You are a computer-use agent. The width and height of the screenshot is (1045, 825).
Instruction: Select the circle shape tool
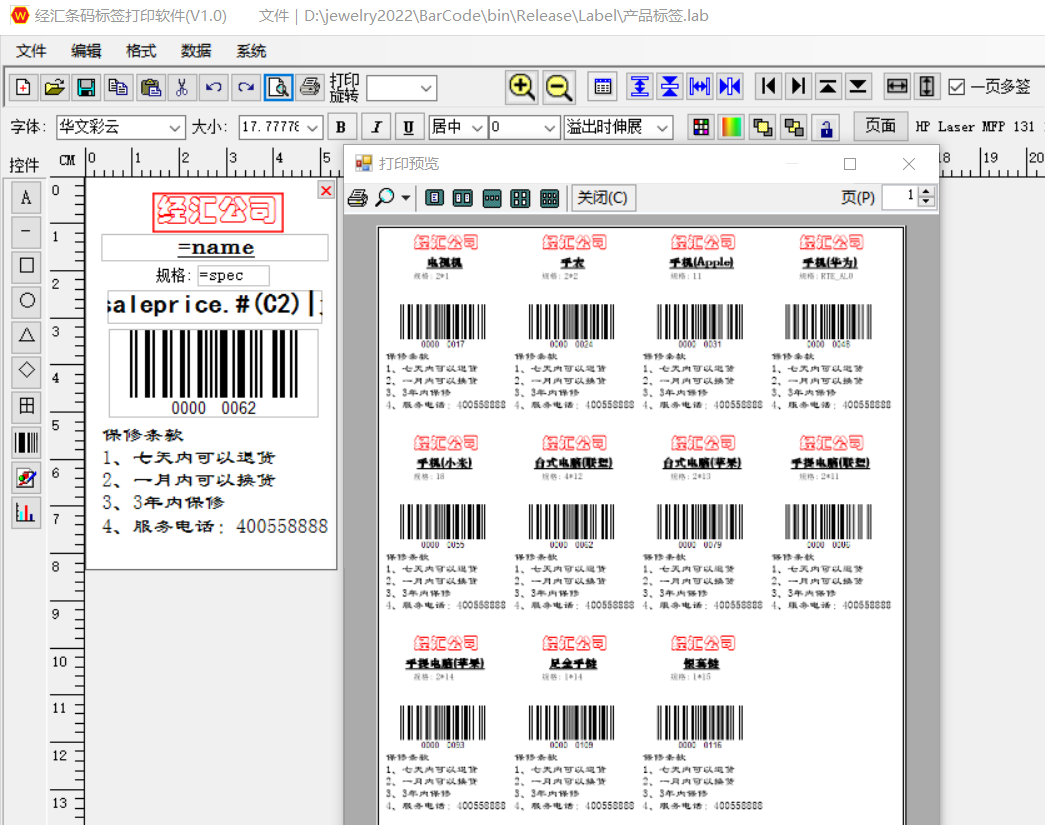[x=26, y=301]
